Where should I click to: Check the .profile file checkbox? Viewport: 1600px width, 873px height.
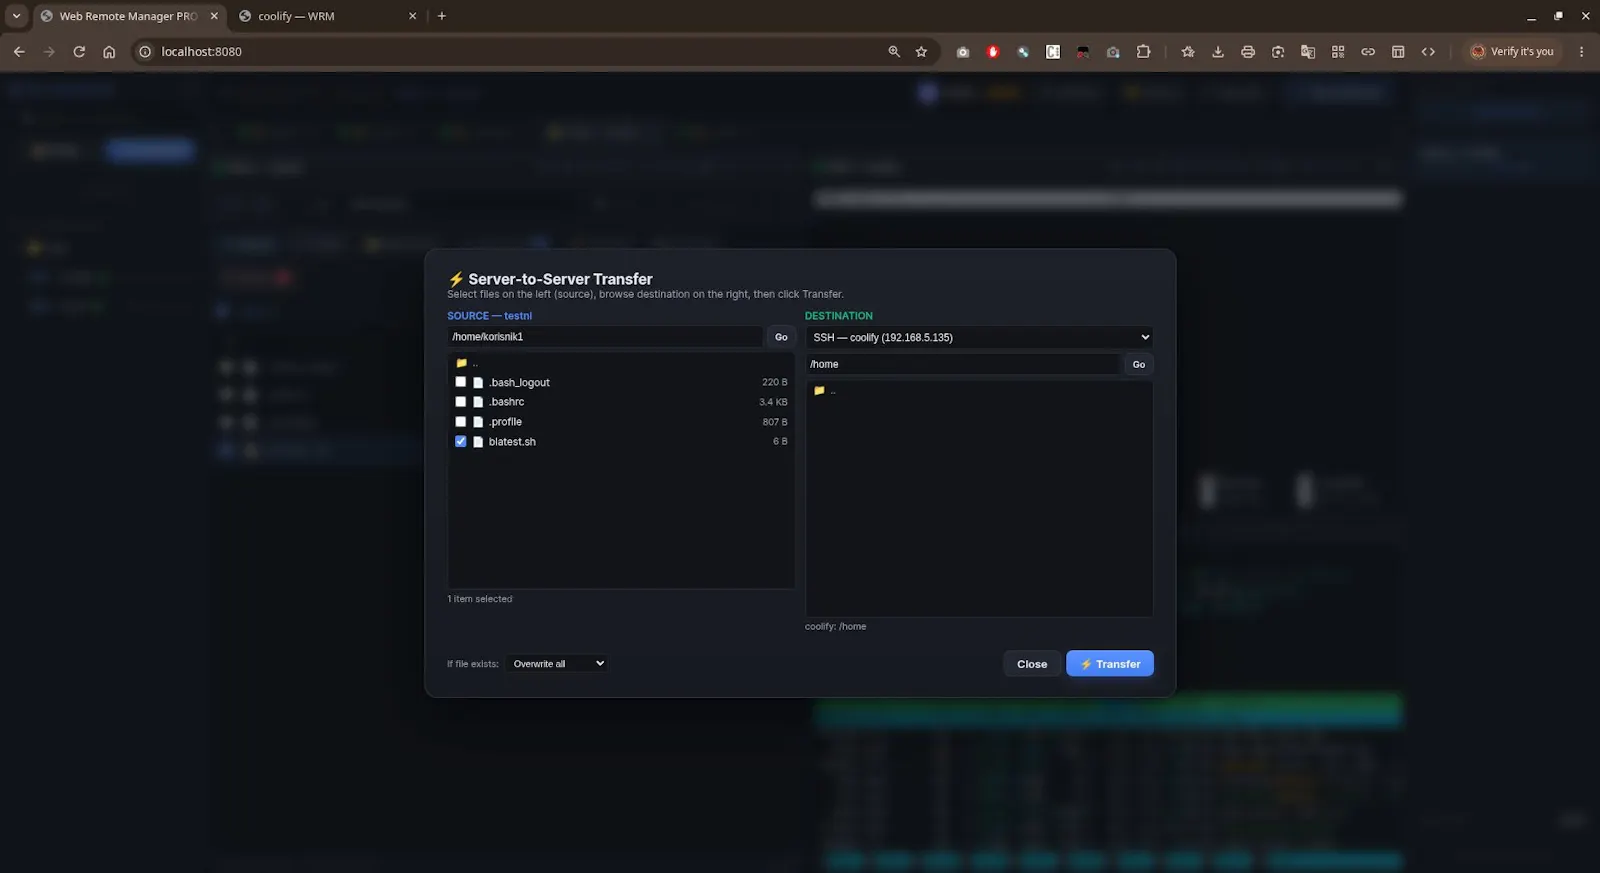[x=461, y=422]
